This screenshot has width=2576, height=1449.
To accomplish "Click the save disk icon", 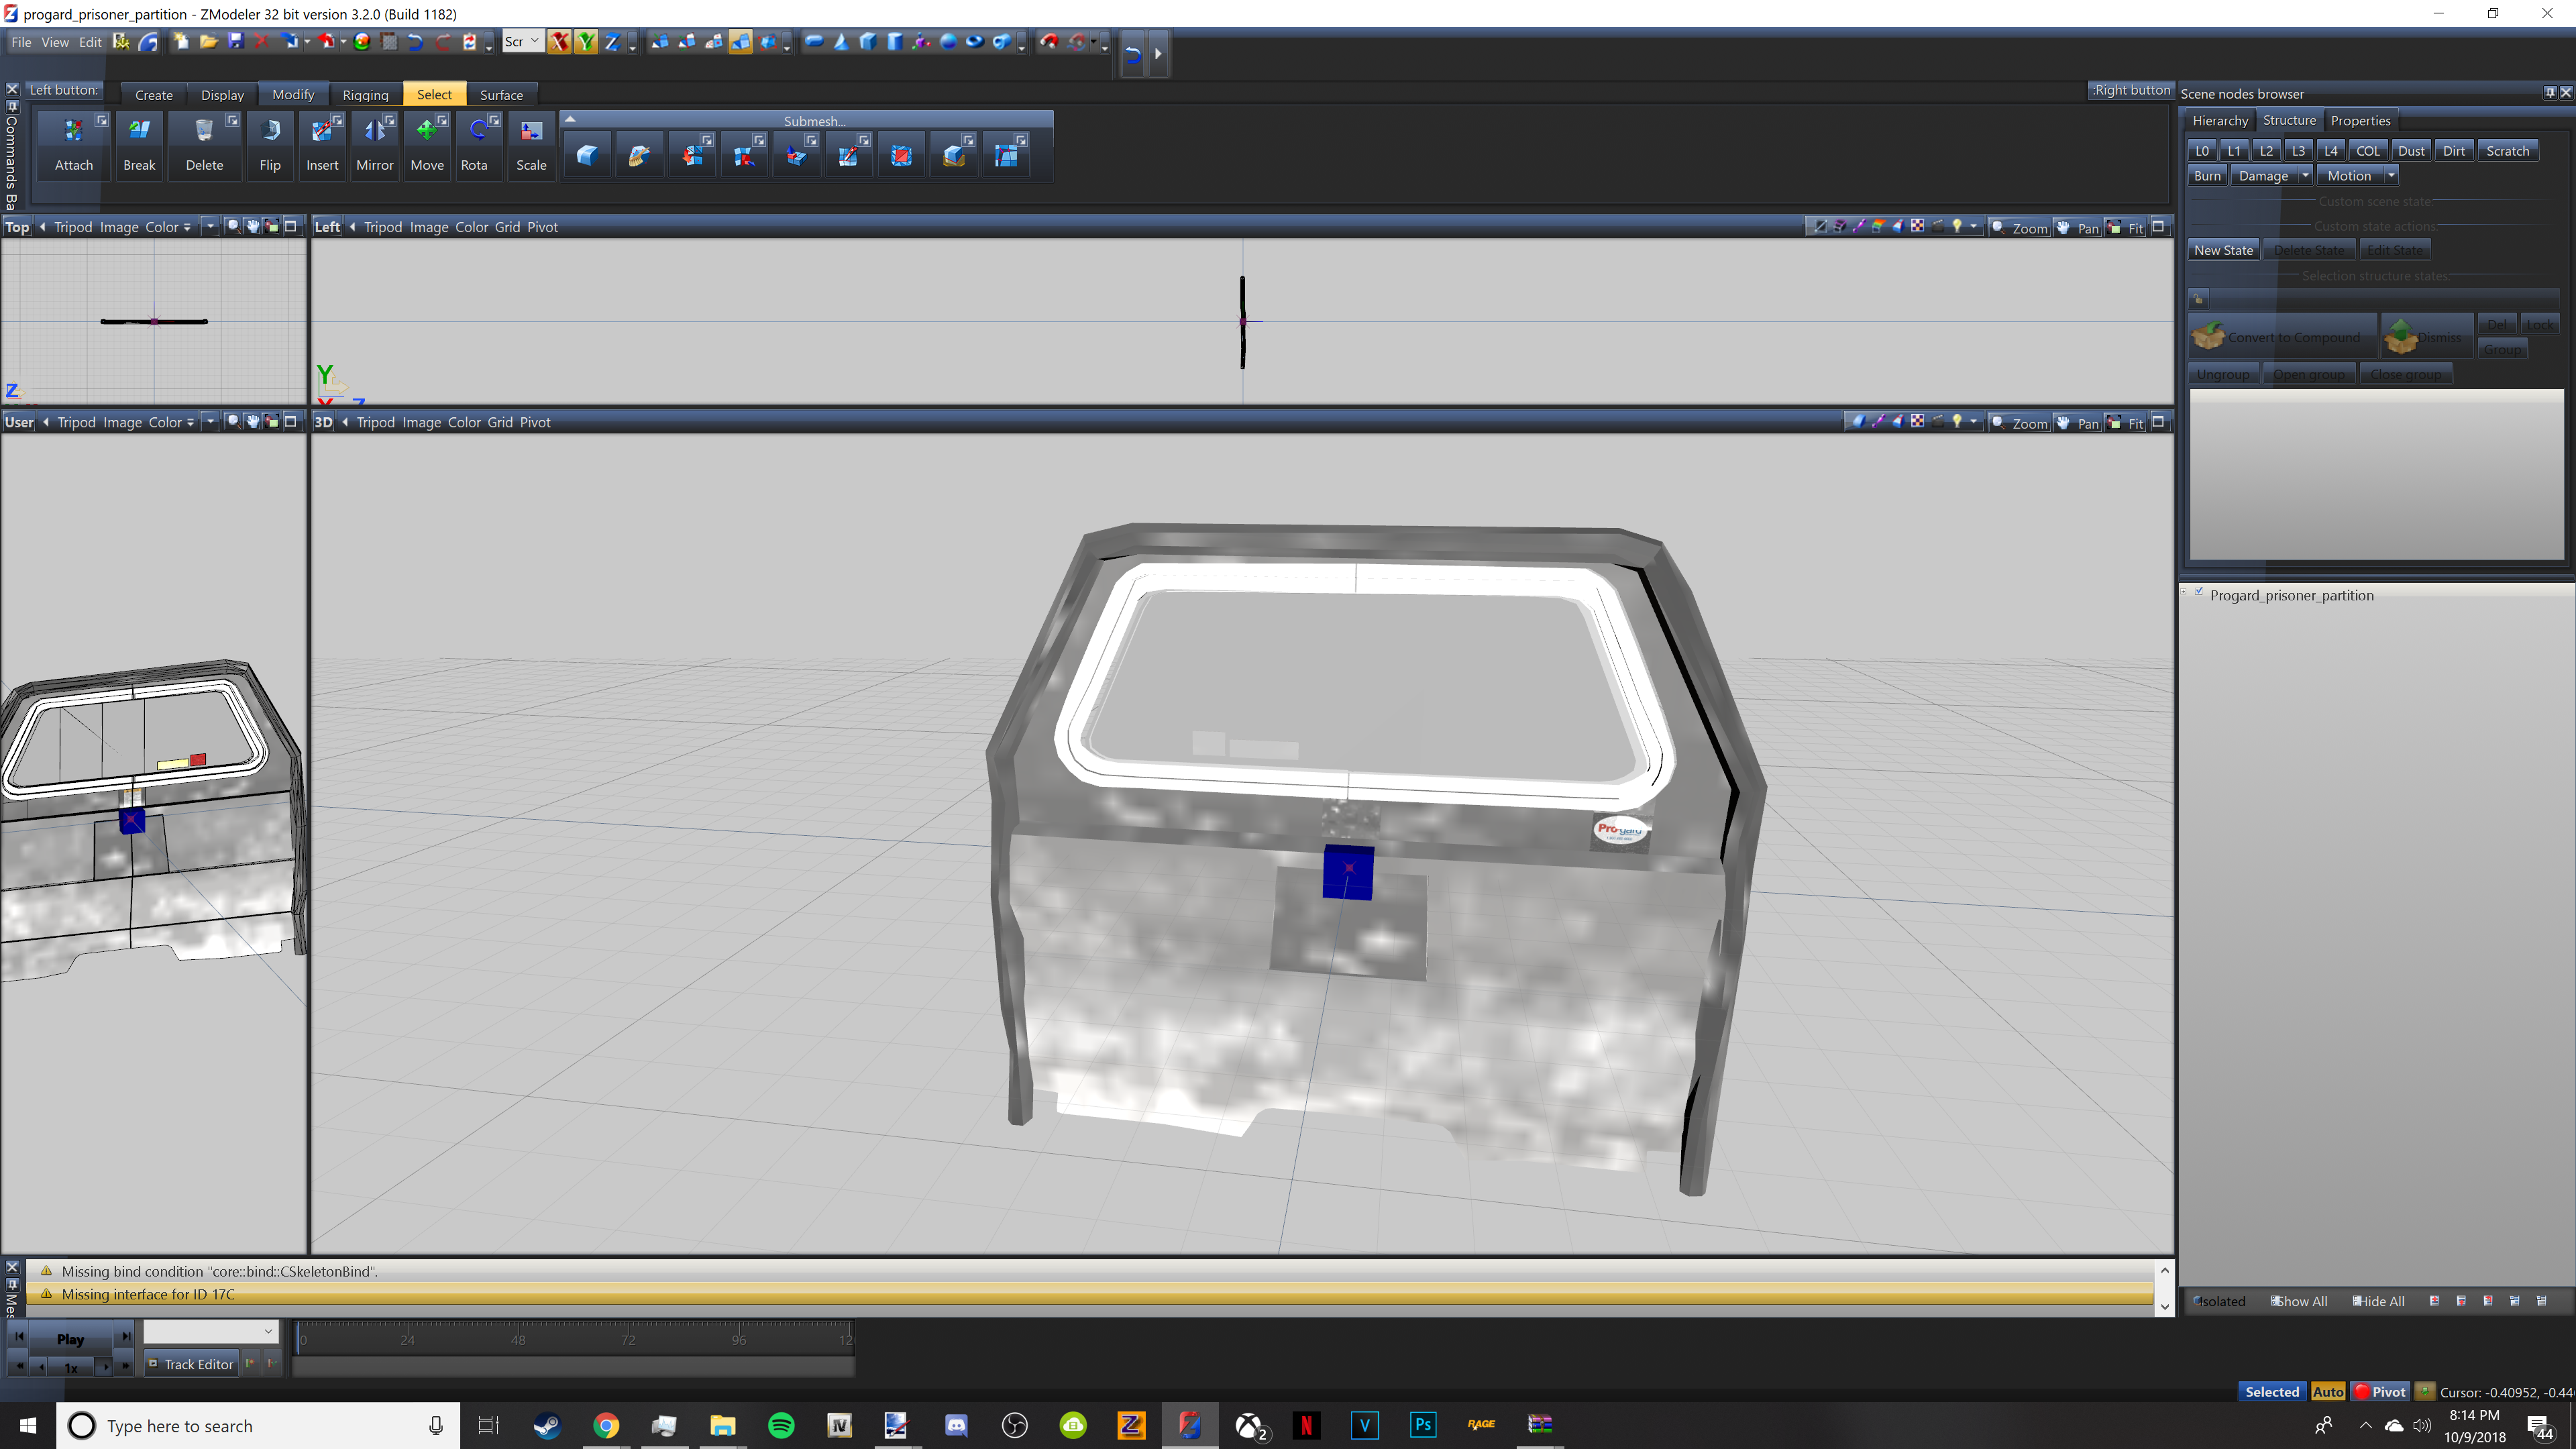I will [236, 41].
